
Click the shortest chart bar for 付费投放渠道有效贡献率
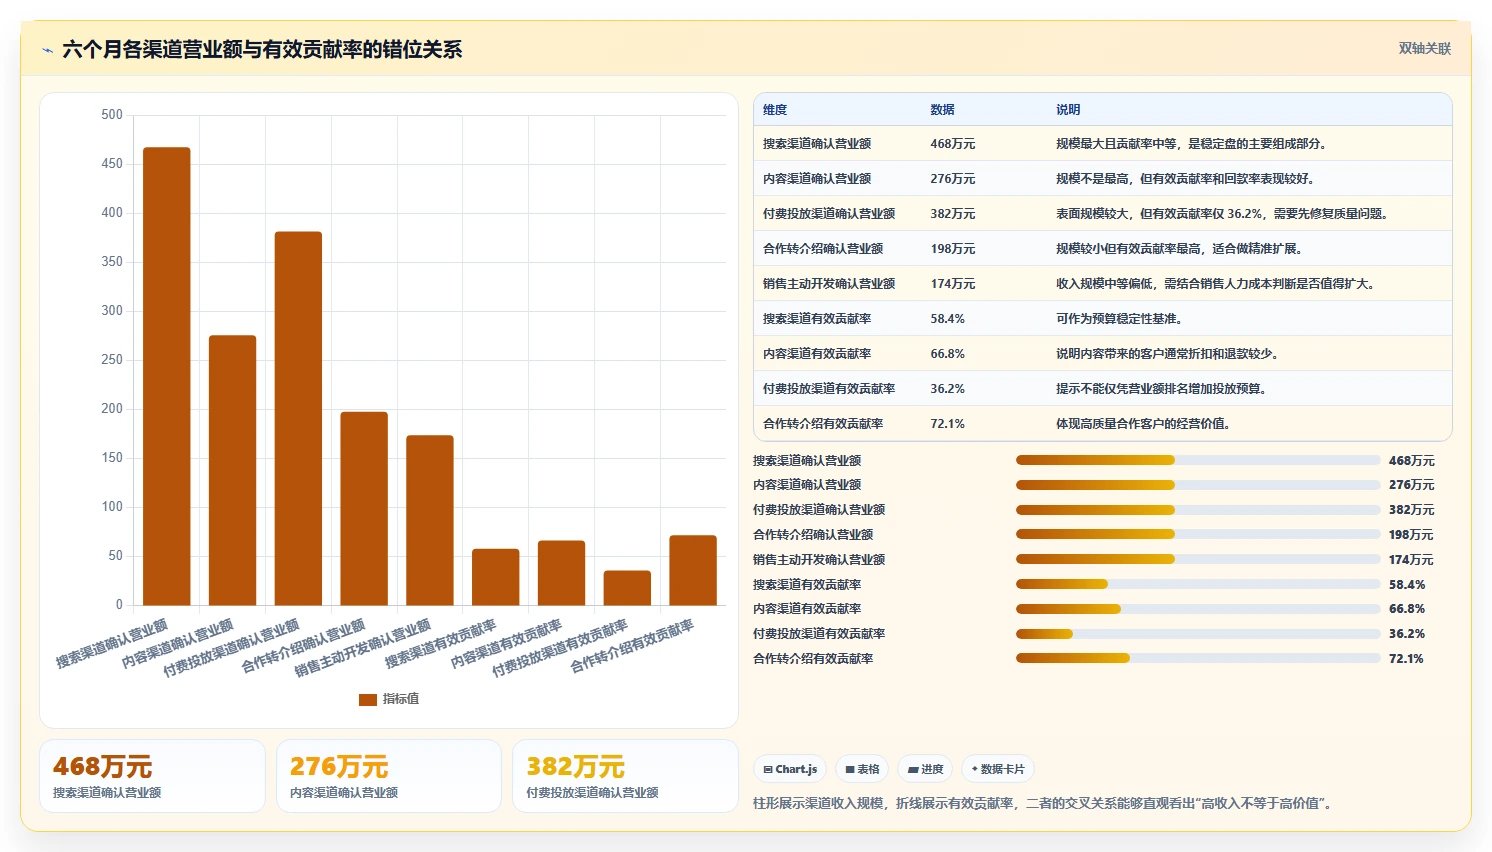coord(627,588)
